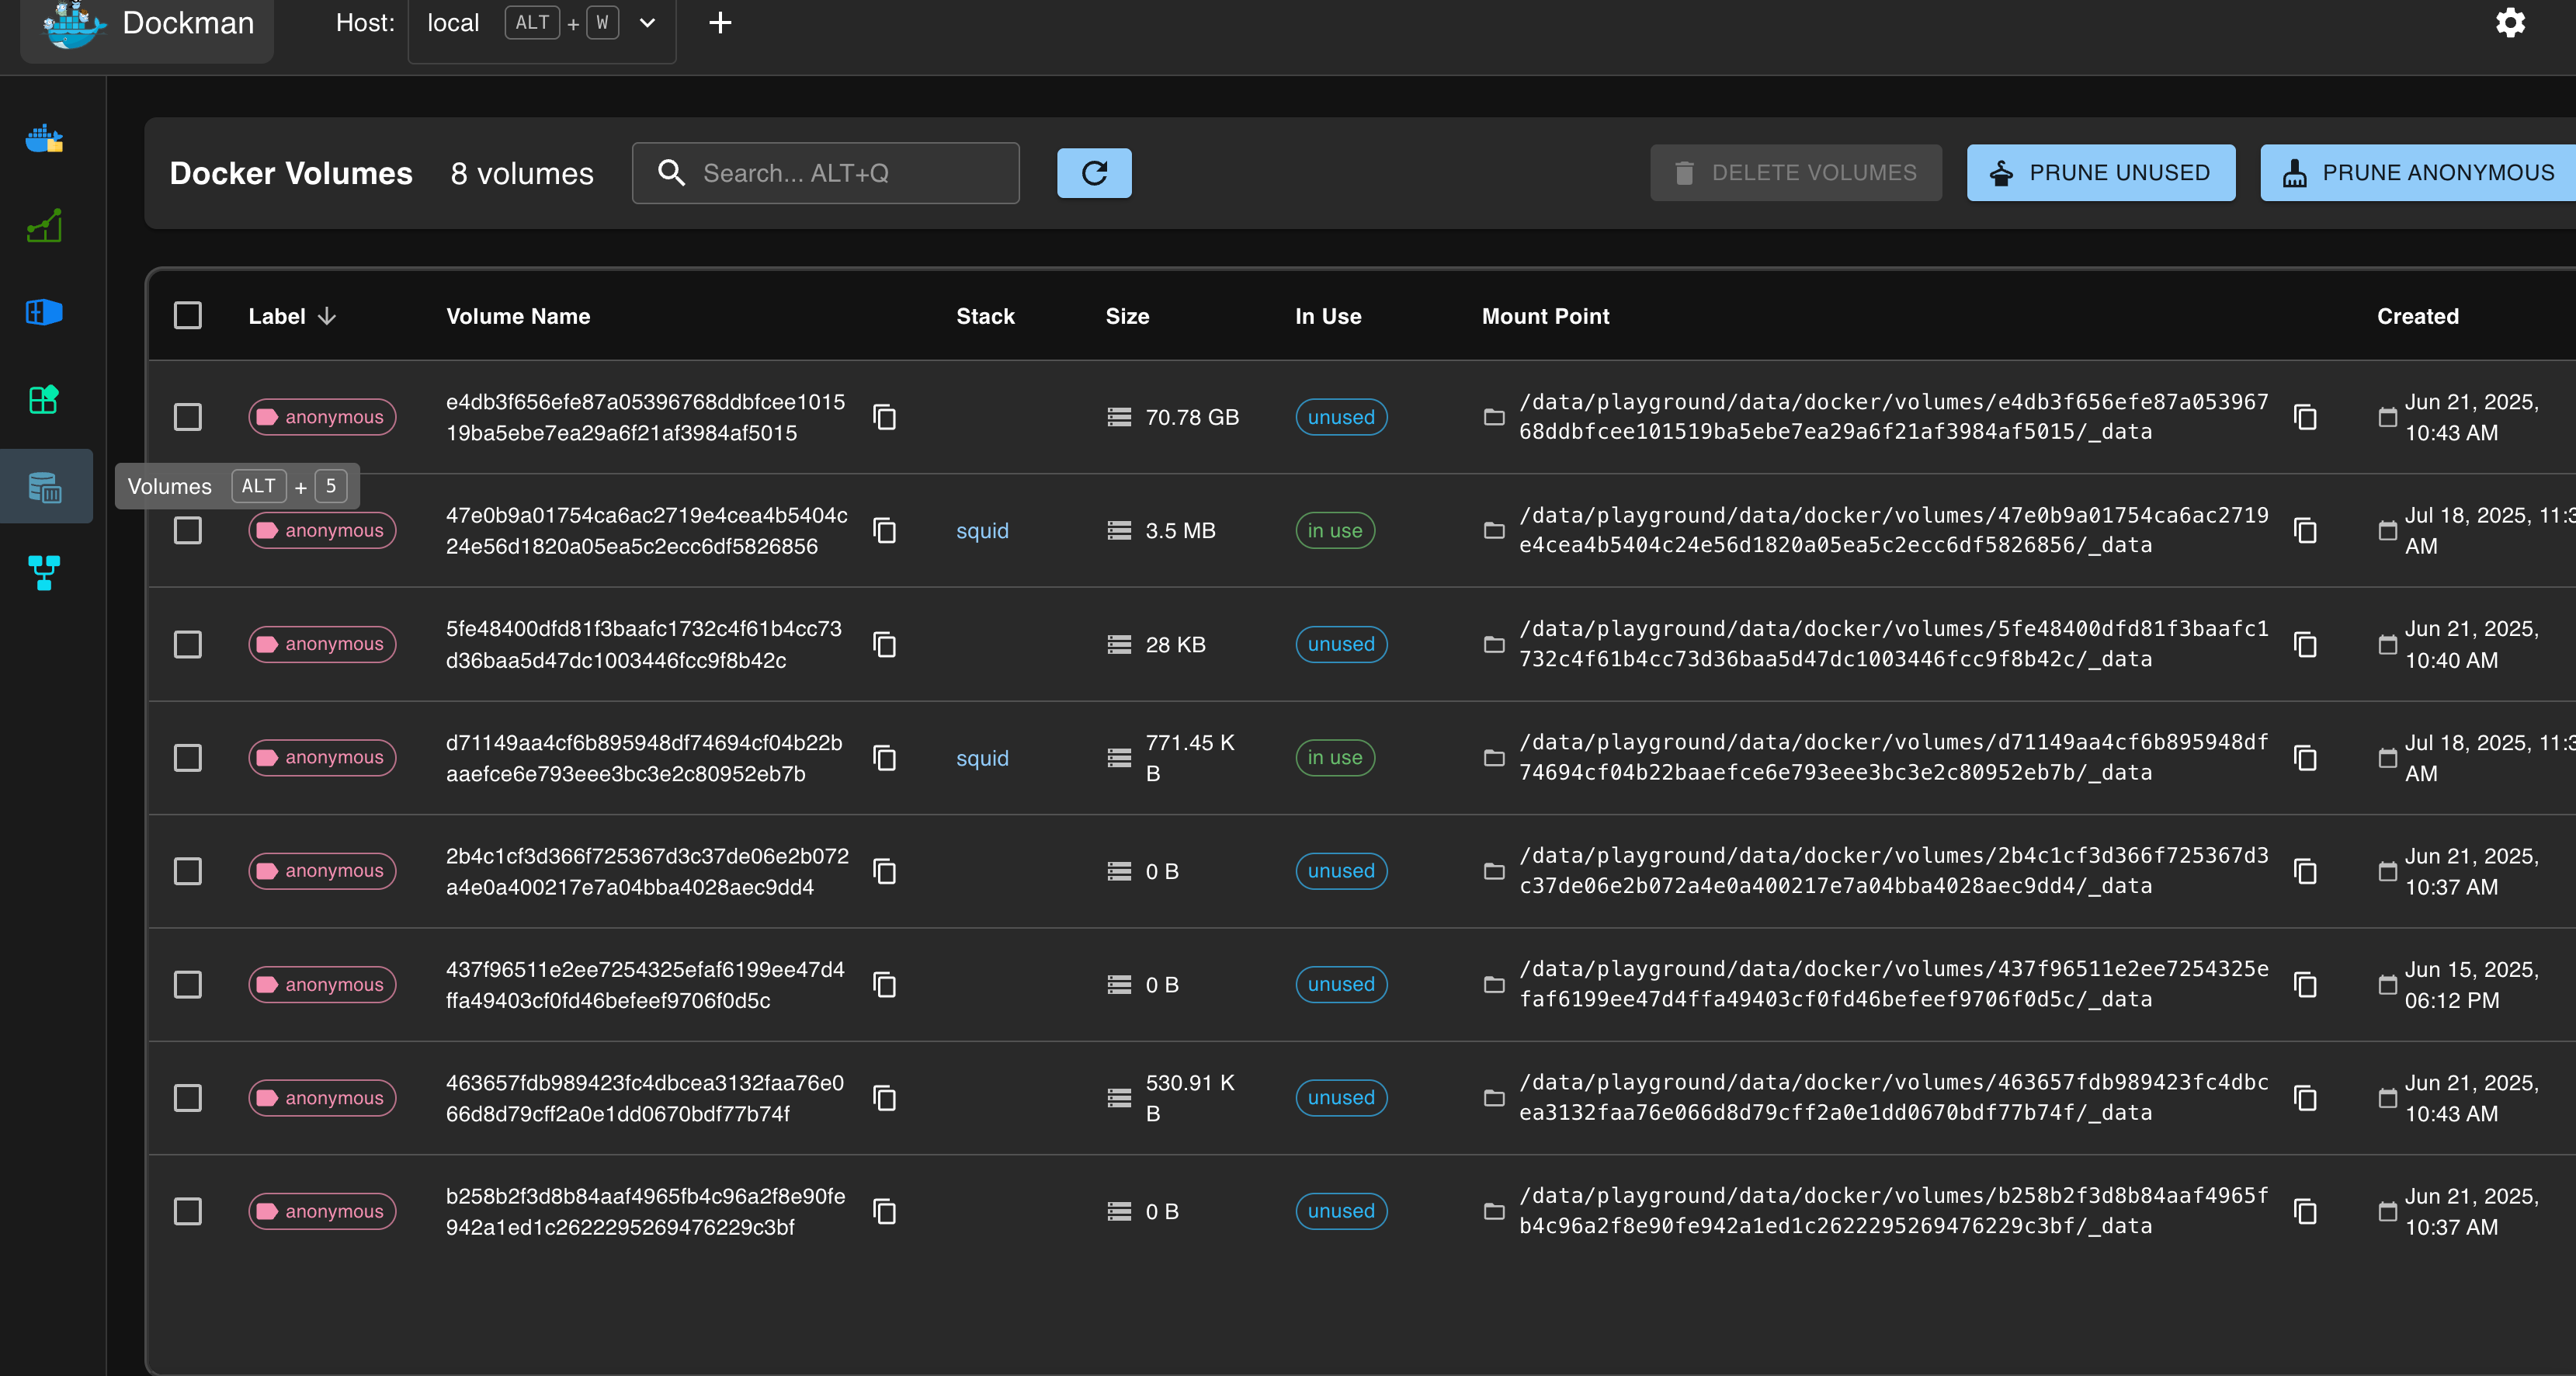Copy mount point of 463657fdb989 volume

(x=2306, y=1098)
